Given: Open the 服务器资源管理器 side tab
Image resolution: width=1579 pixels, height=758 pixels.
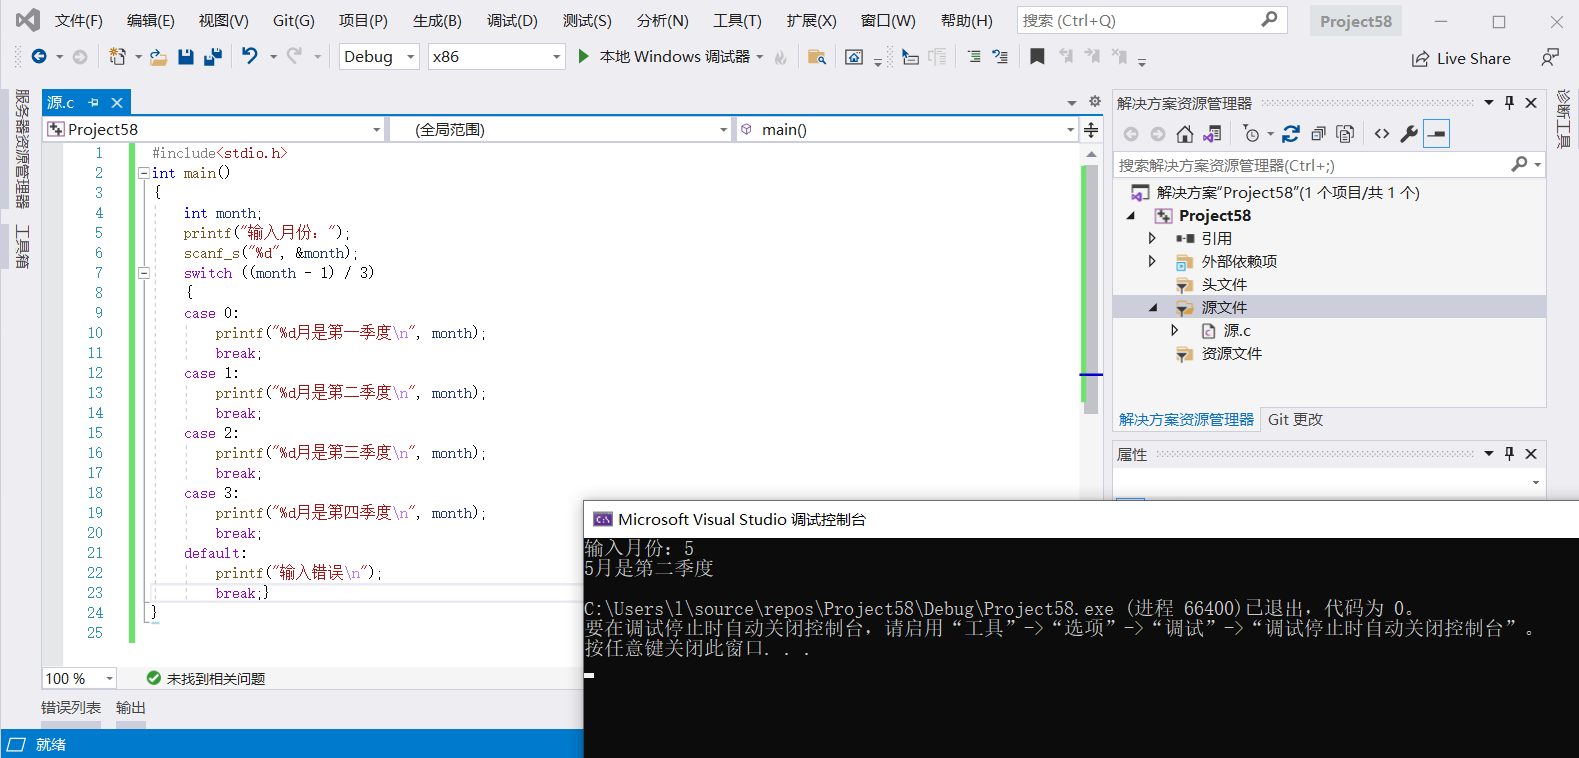Looking at the screenshot, I should 22,149.
